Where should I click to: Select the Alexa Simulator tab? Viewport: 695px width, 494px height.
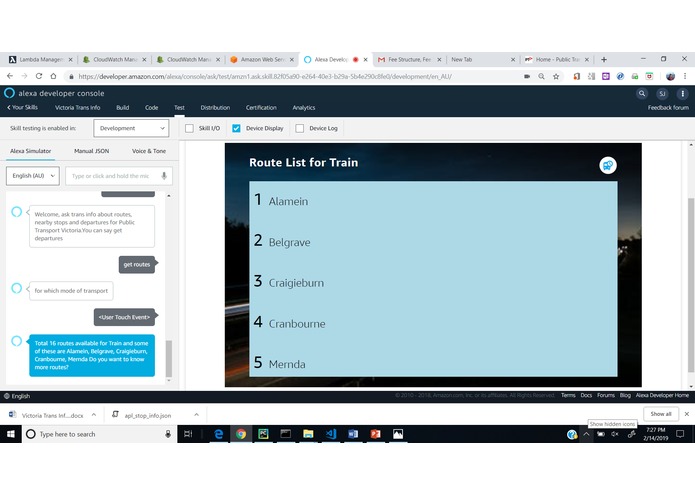click(x=31, y=151)
